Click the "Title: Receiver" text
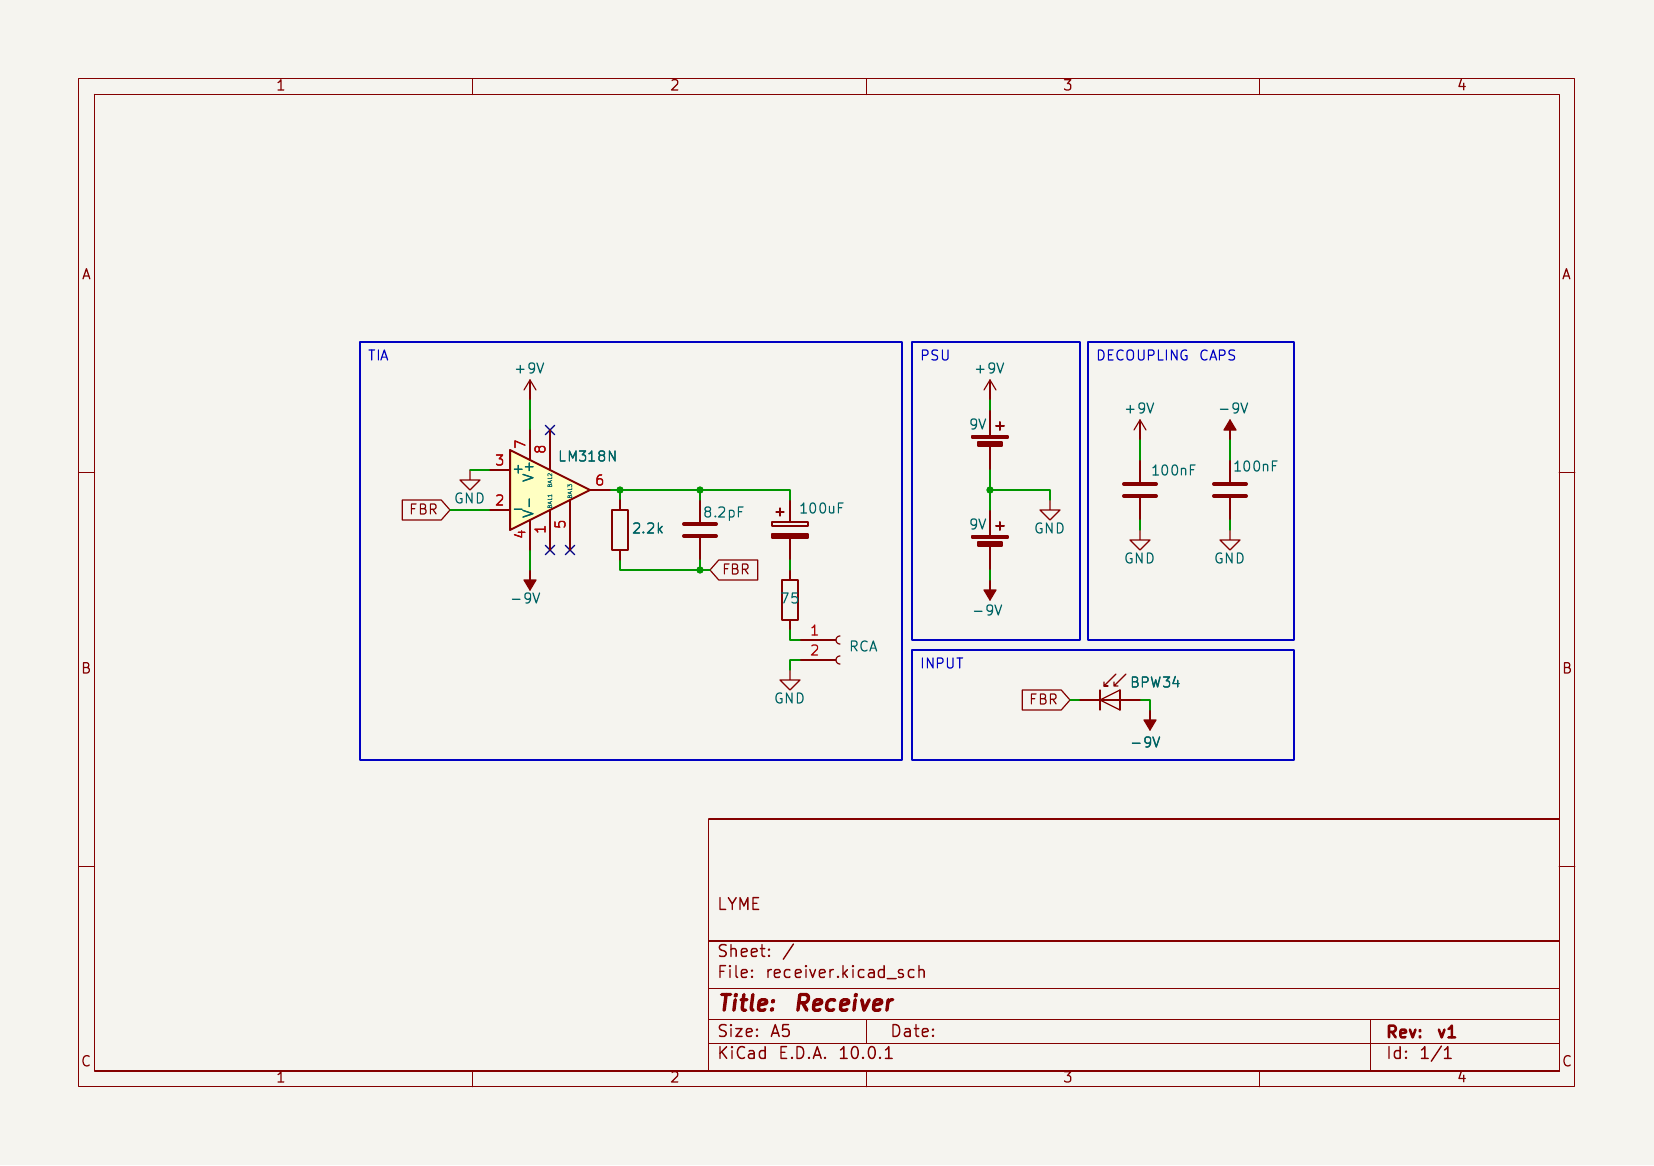 tap(806, 1004)
